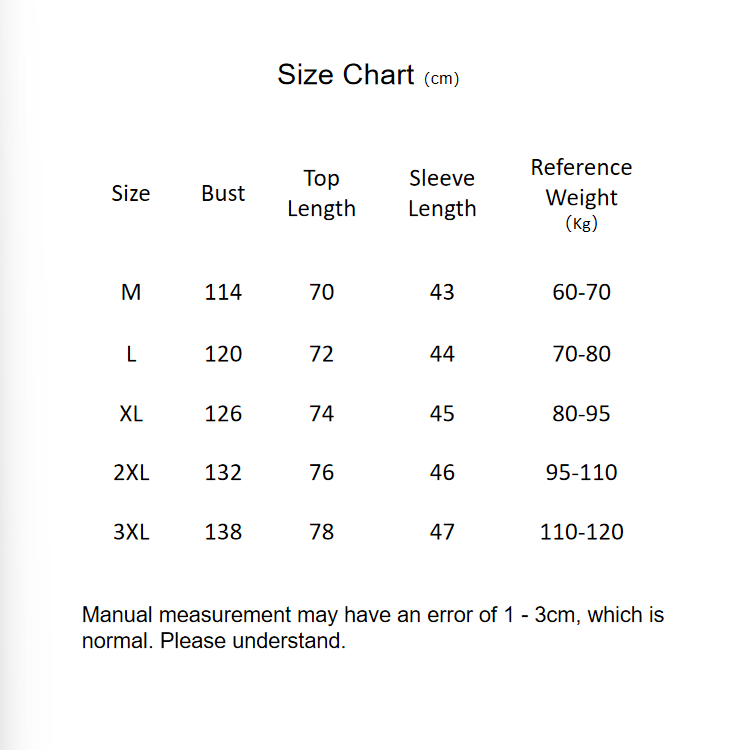
Task: Select the 3XL size label
Action: [131, 532]
